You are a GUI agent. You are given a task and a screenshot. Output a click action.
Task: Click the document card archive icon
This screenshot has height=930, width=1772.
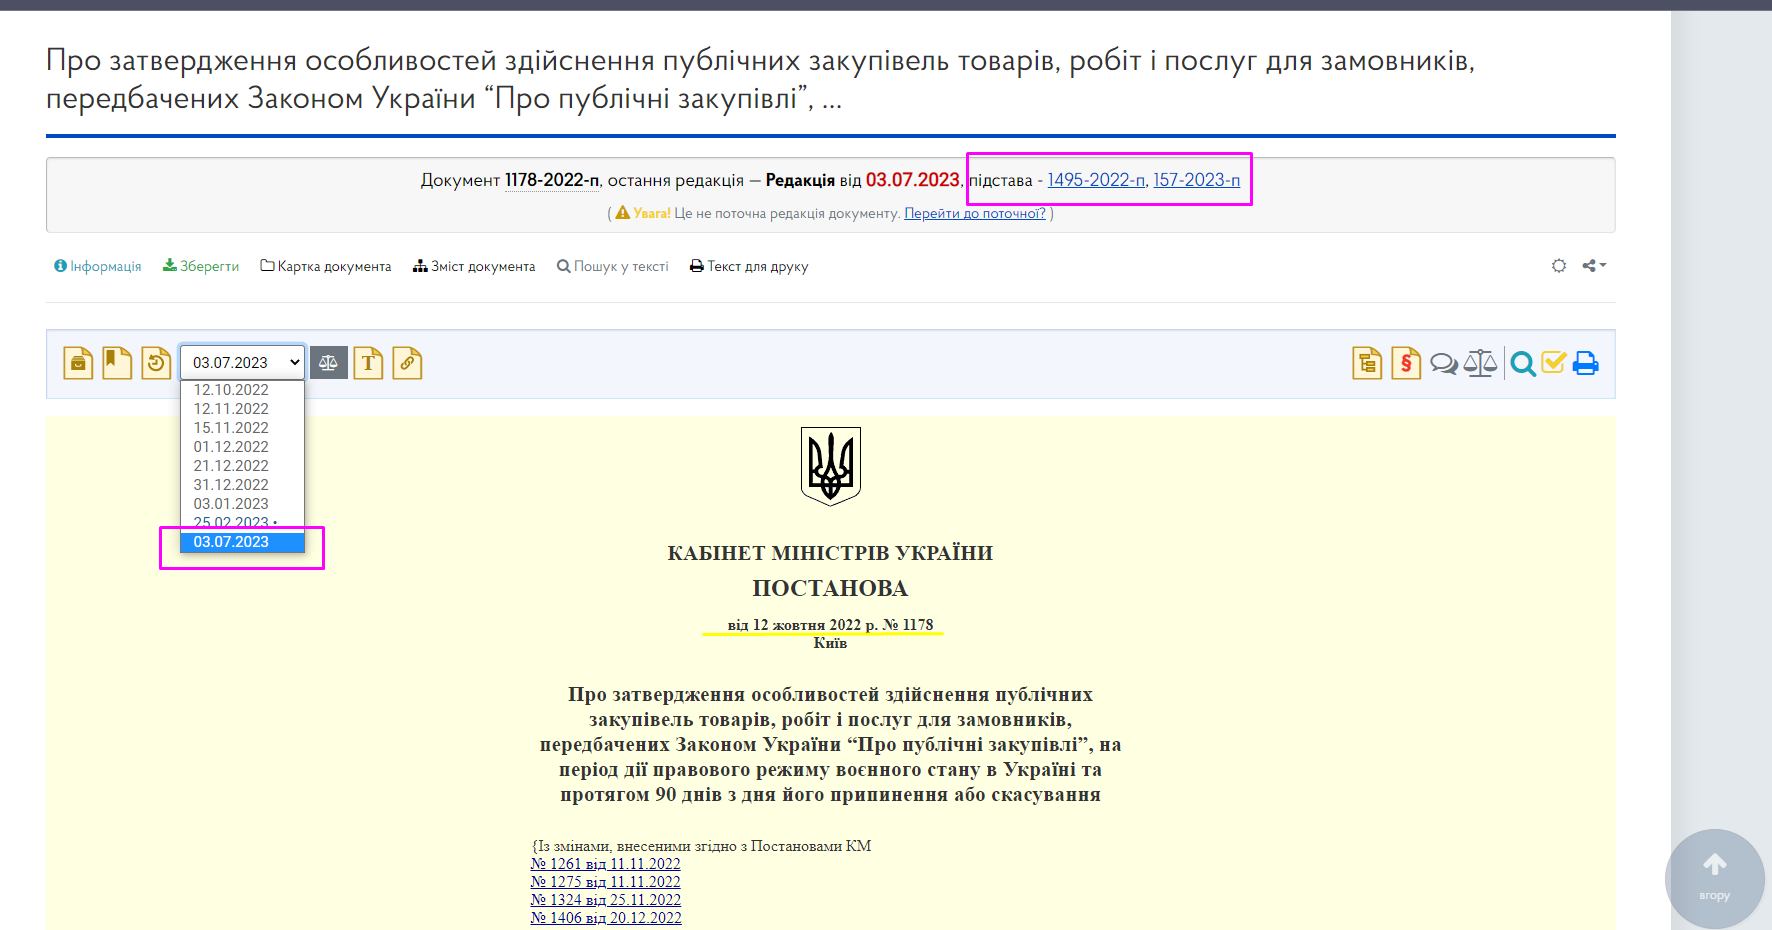click(78, 363)
